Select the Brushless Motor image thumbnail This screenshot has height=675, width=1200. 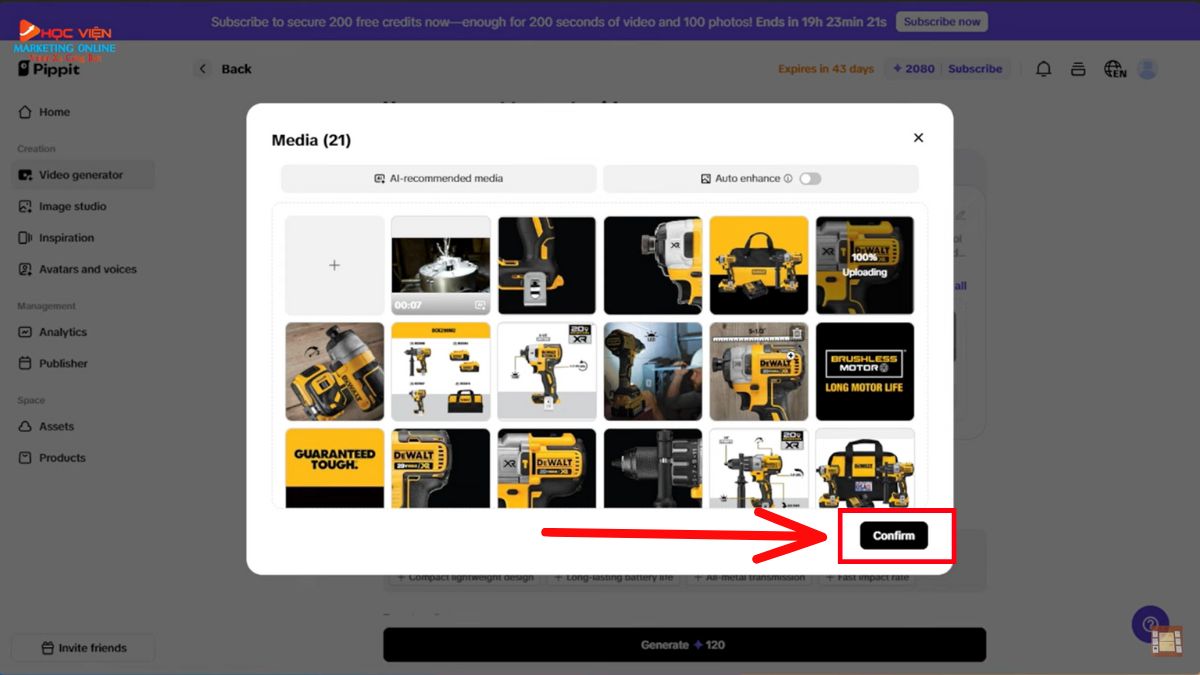click(865, 371)
